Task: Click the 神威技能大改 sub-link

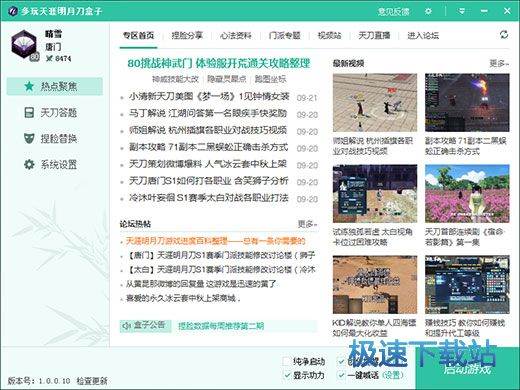Action: [x=175, y=79]
